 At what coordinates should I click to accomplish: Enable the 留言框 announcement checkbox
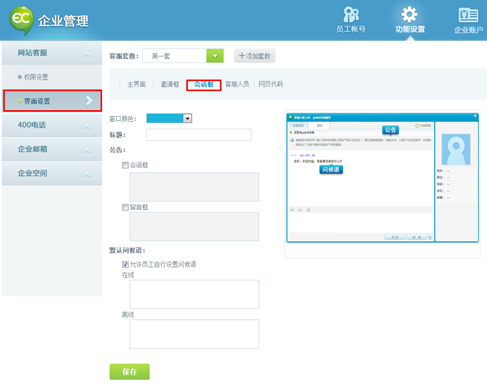coord(125,207)
